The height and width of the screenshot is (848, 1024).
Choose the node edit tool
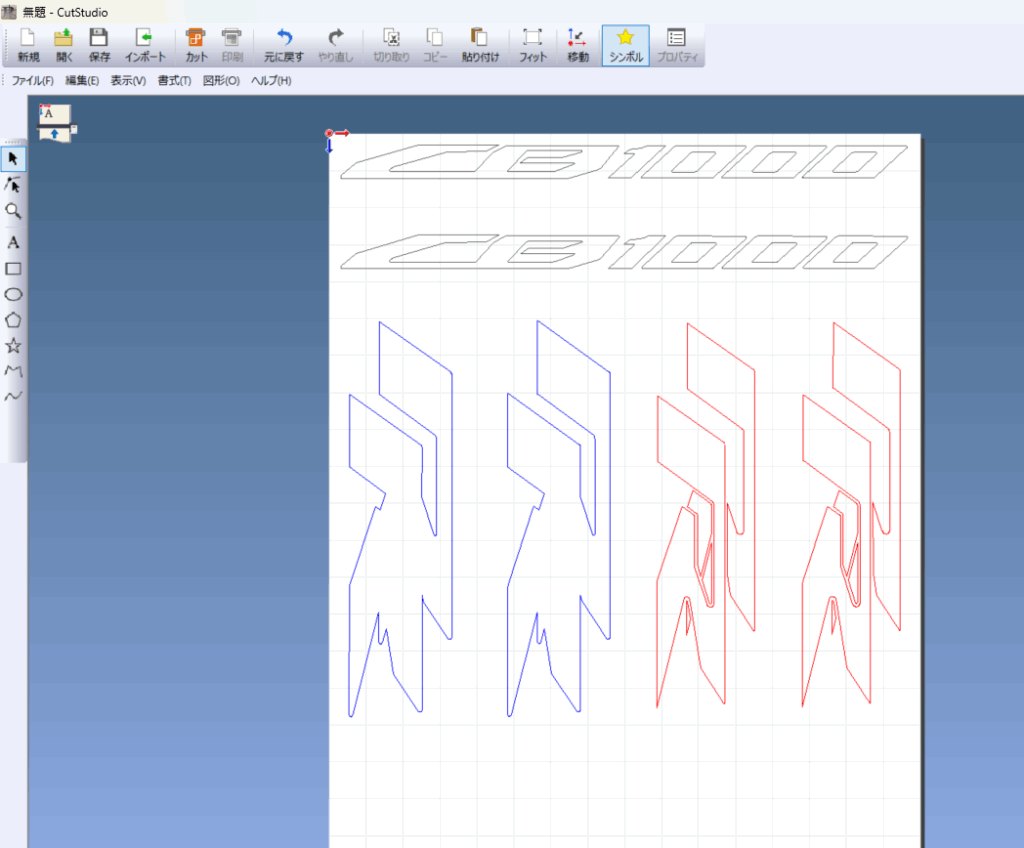(x=13, y=185)
